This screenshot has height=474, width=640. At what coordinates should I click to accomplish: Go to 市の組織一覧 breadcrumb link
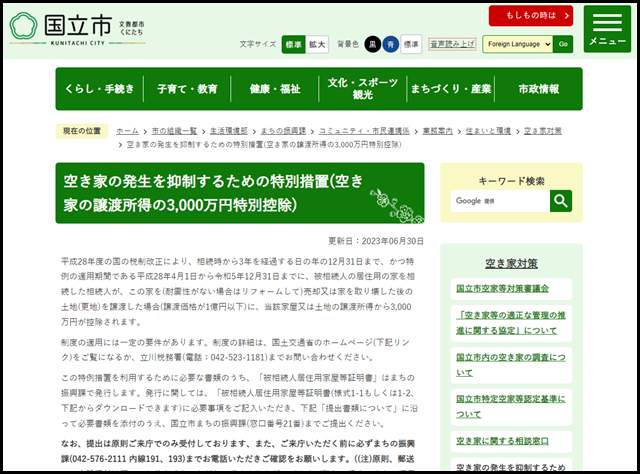coord(174,131)
